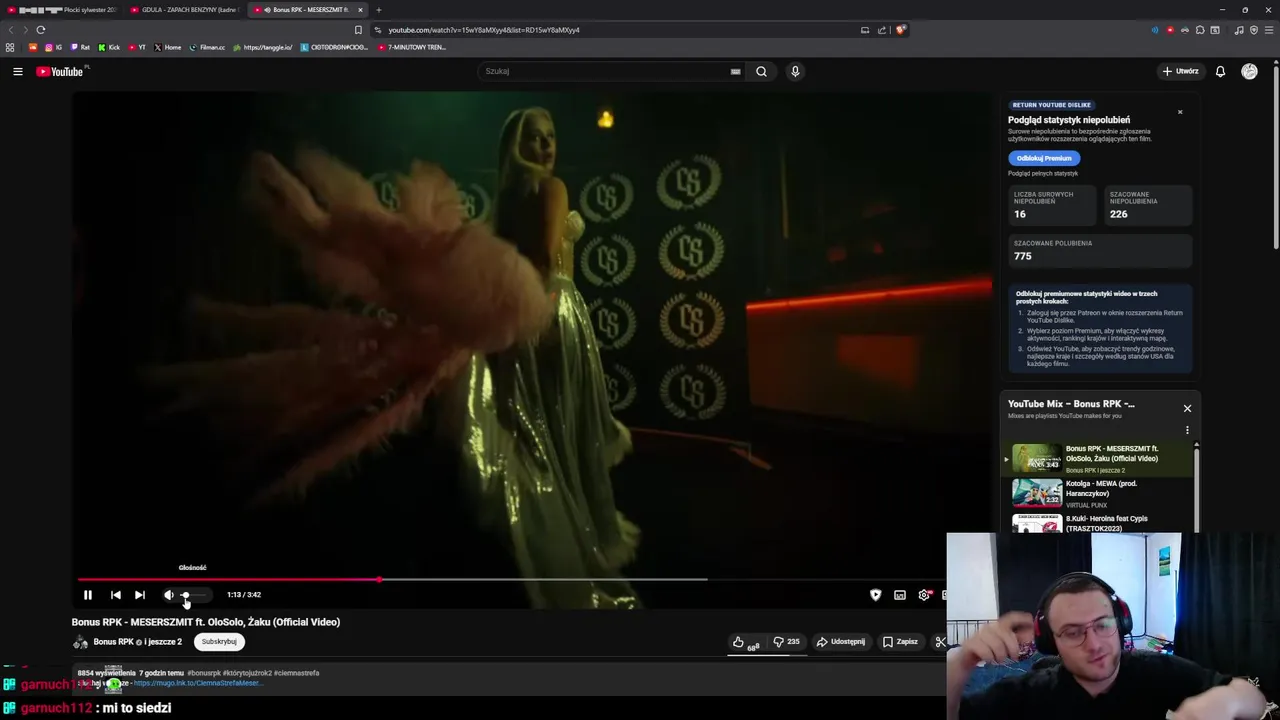This screenshot has width=1280, height=720.
Task: Open the account avatar menu
Action: point(1249,71)
